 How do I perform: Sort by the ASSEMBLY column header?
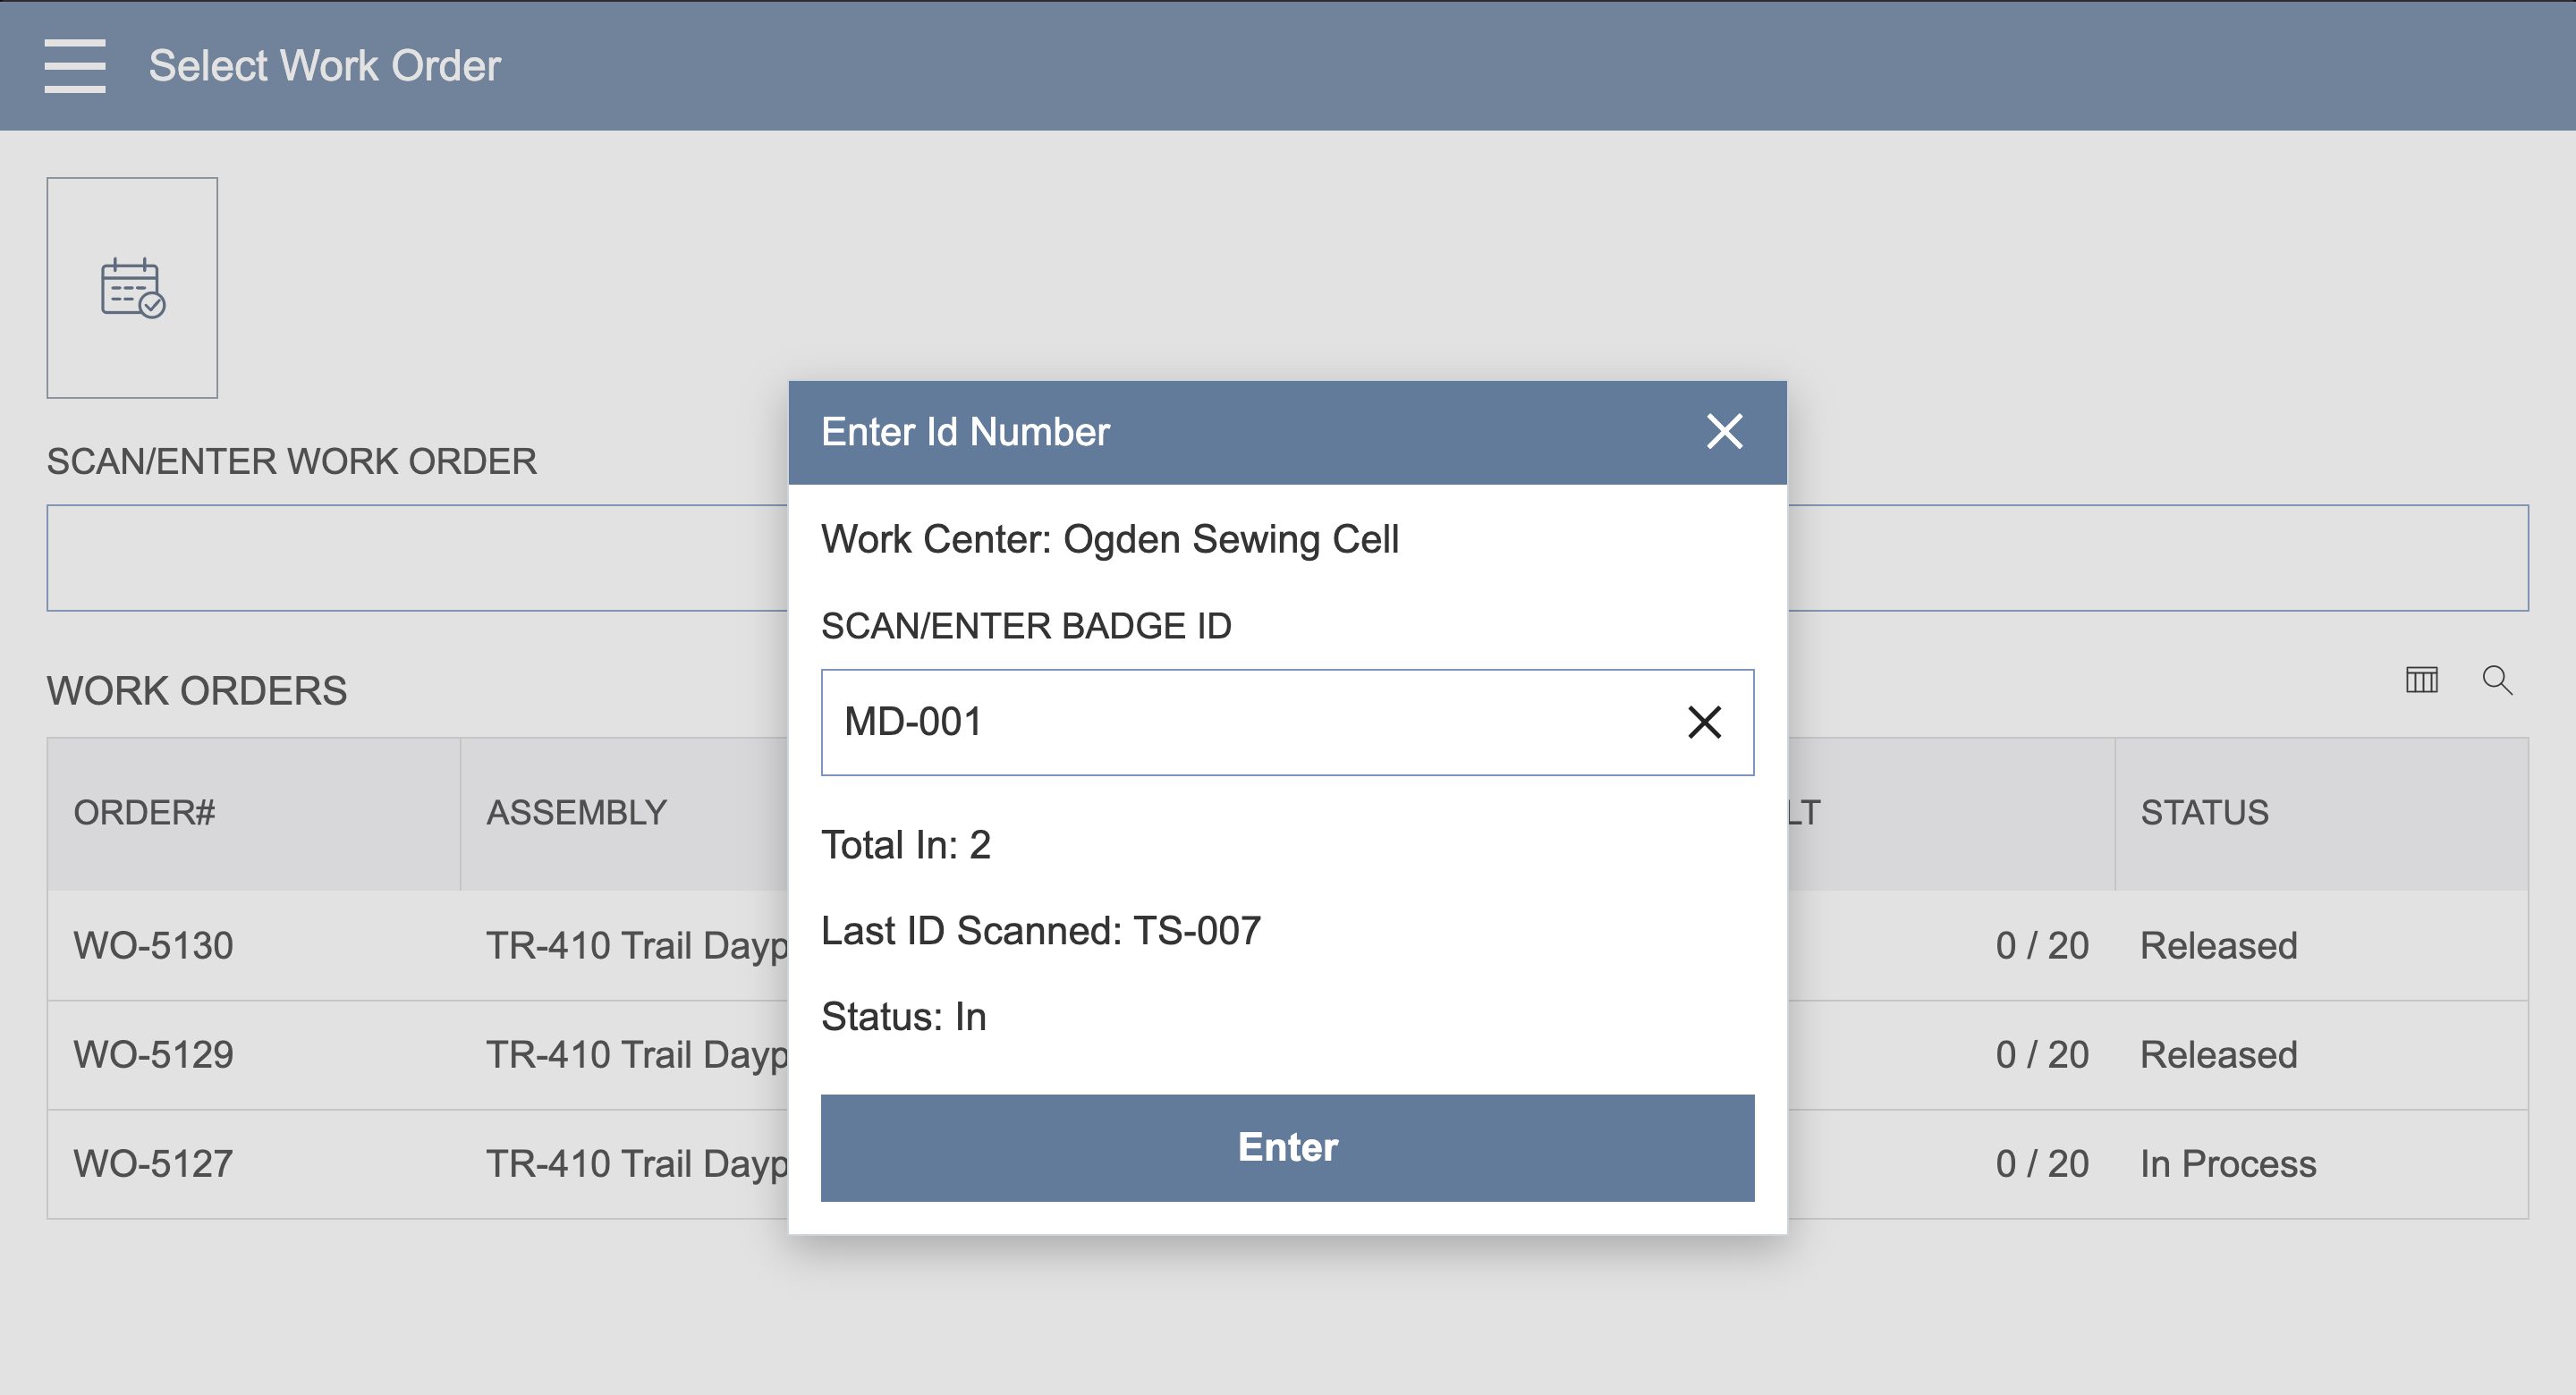[576, 812]
